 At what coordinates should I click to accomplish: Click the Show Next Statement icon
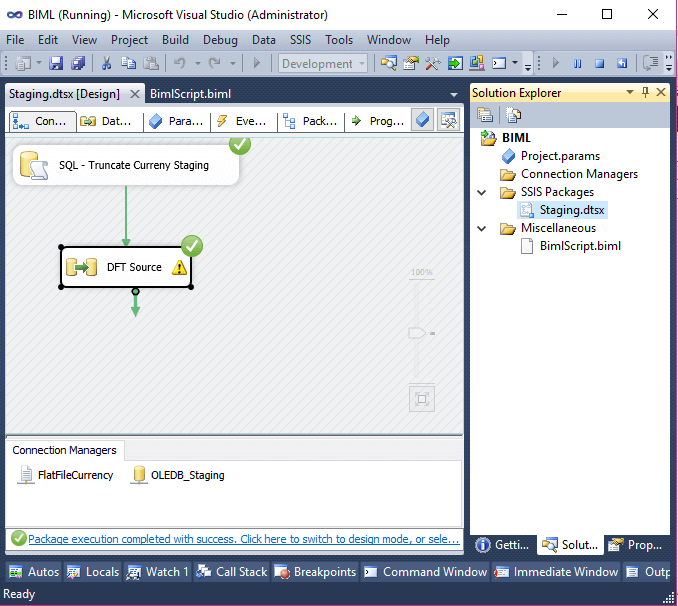tap(650, 64)
